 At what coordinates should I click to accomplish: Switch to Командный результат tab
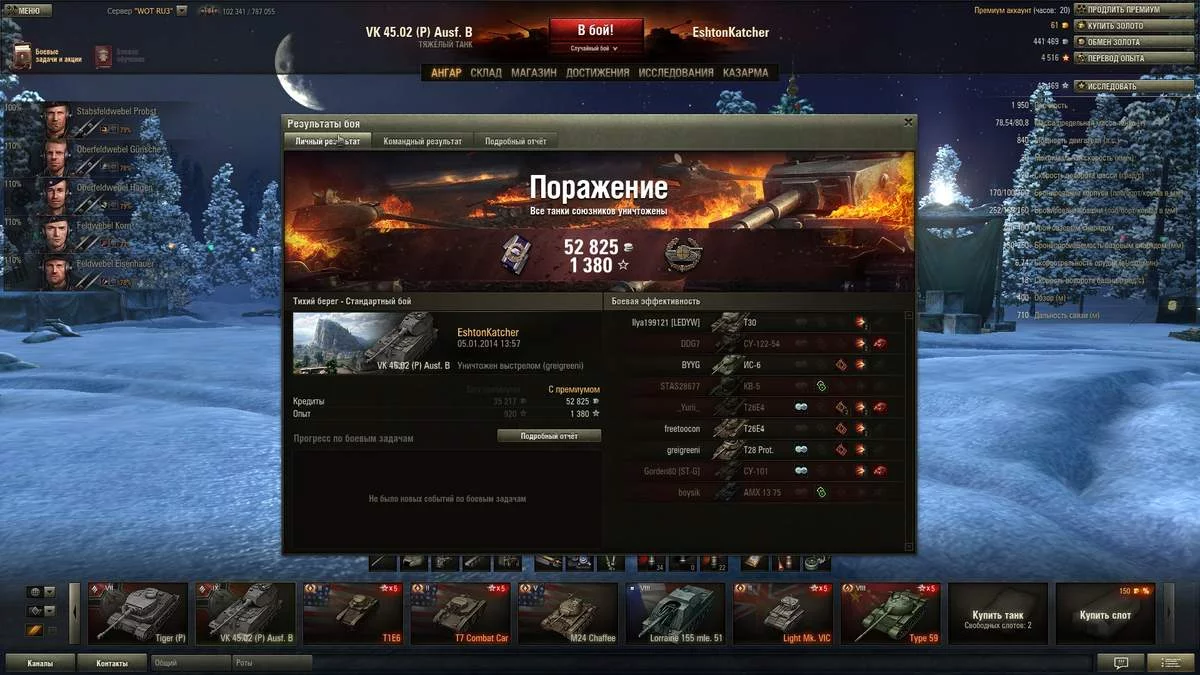422,141
